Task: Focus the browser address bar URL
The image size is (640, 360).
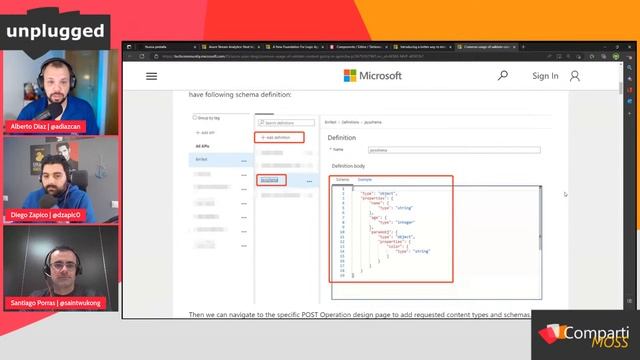Action: click(292, 56)
